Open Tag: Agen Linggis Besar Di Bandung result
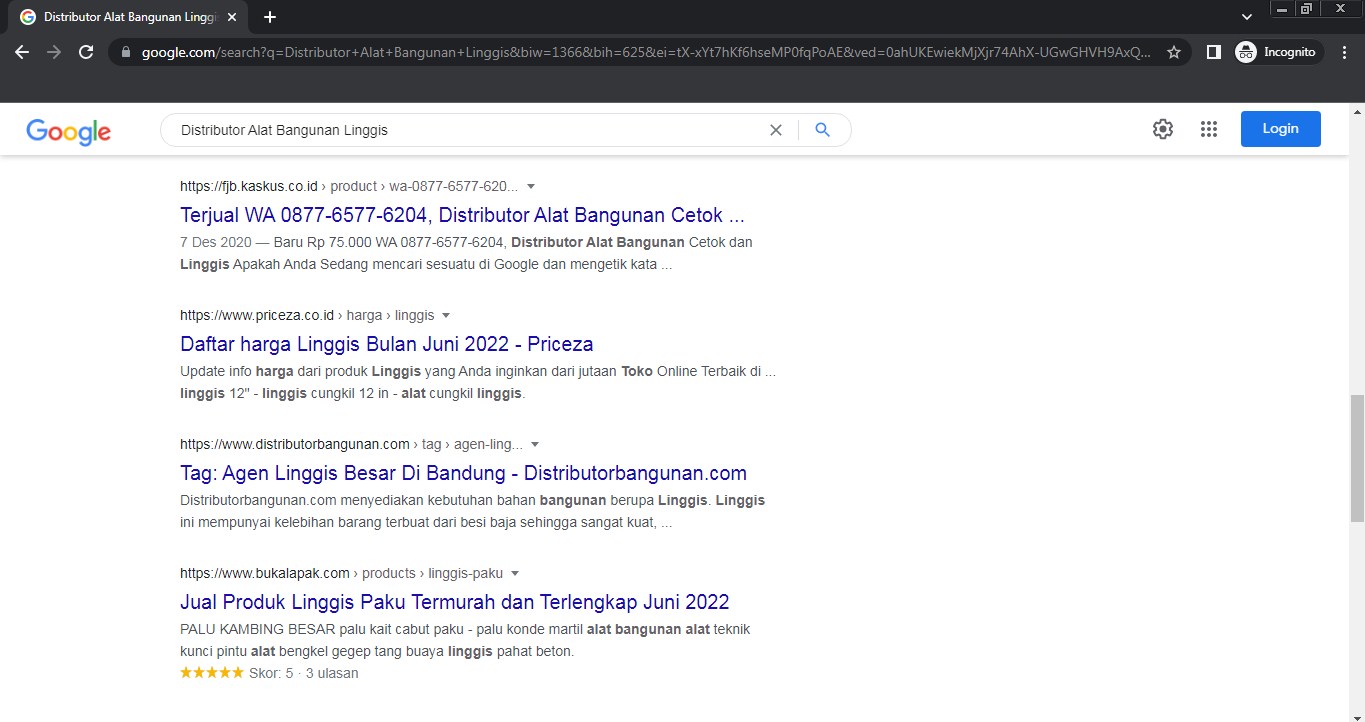 pyautogui.click(x=464, y=473)
